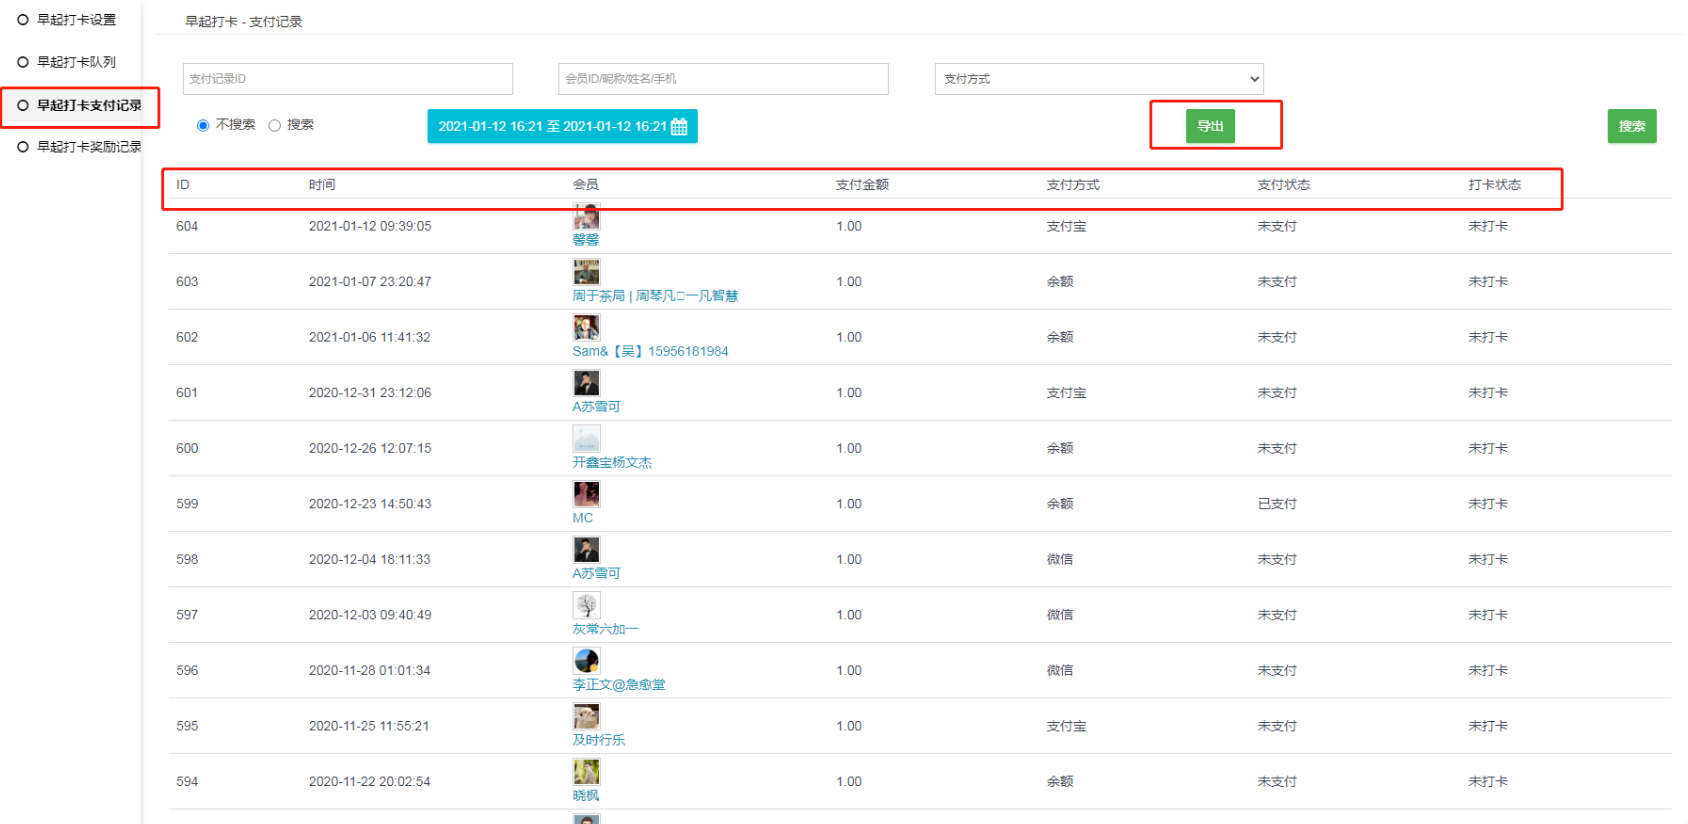Select the 搜索 radio button

[x=274, y=125]
